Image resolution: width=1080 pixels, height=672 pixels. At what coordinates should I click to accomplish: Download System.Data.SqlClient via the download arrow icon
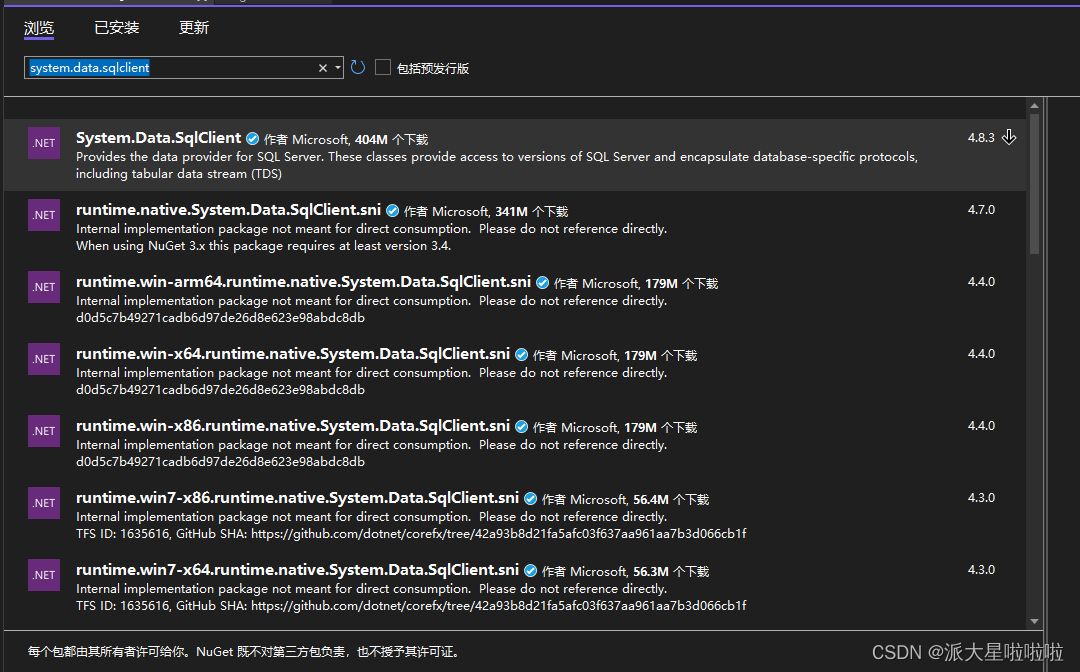1010,136
